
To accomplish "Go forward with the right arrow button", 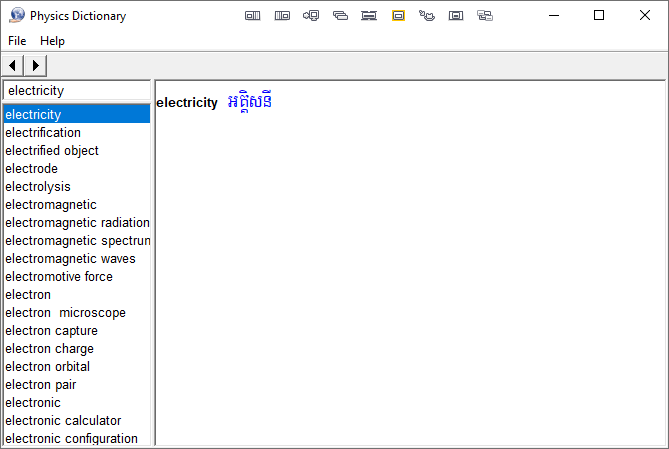I will click(35, 65).
